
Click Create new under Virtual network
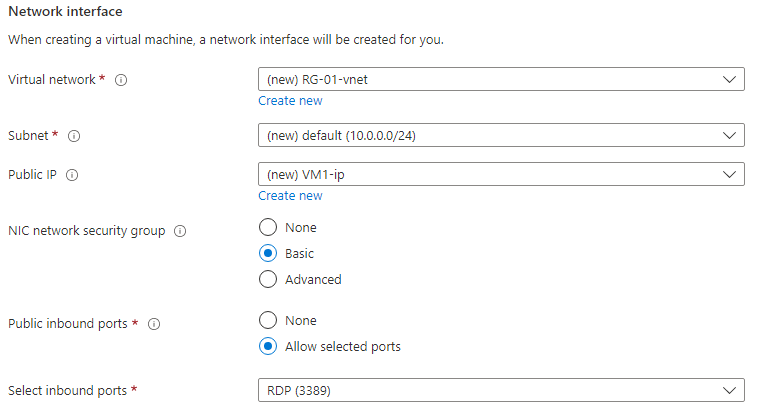click(x=290, y=101)
